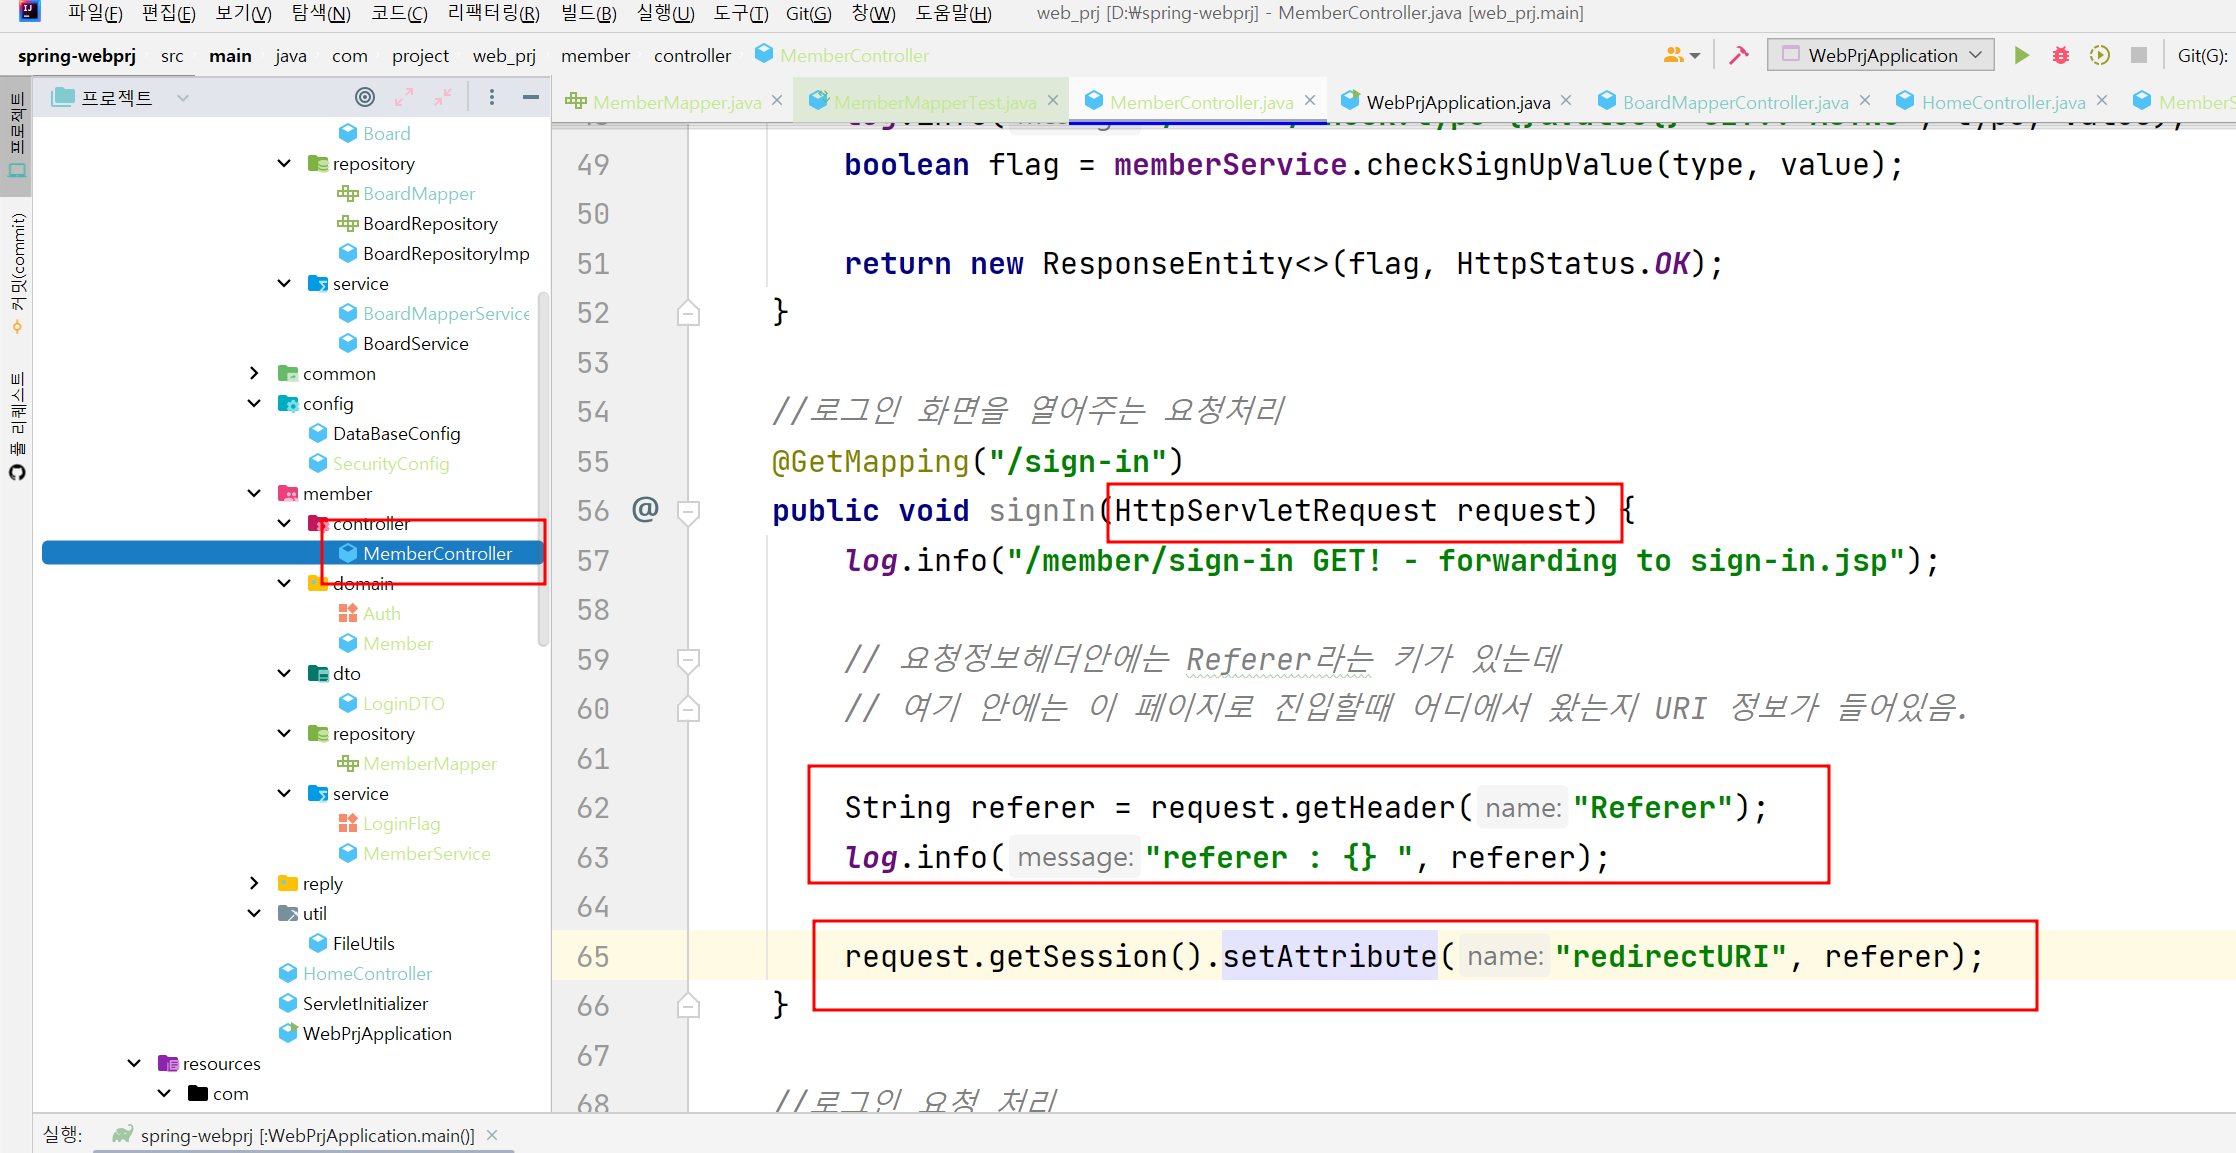Screen dimensions: 2236x1153
Task: Select SecurityConfig file in tree
Action: pos(391,463)
